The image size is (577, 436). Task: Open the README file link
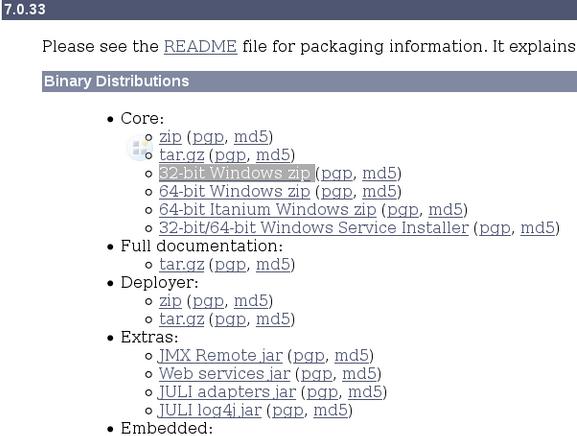[x=200, y=46]
